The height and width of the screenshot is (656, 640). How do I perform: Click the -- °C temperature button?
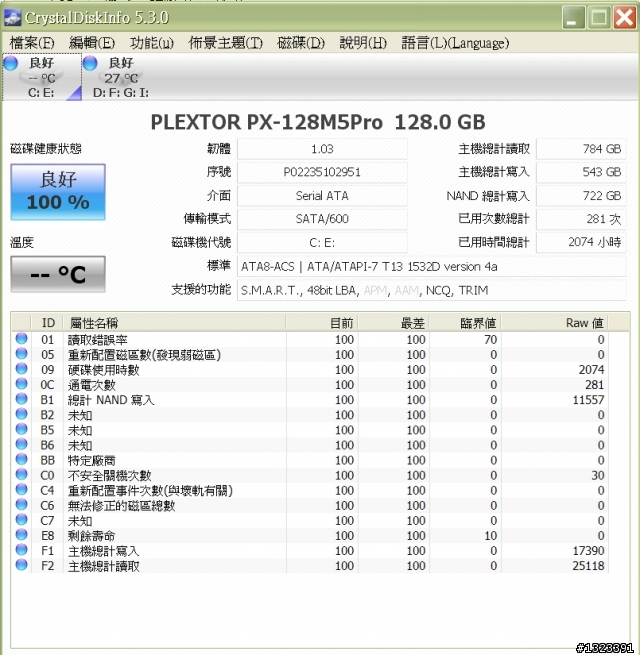point(58,274)
